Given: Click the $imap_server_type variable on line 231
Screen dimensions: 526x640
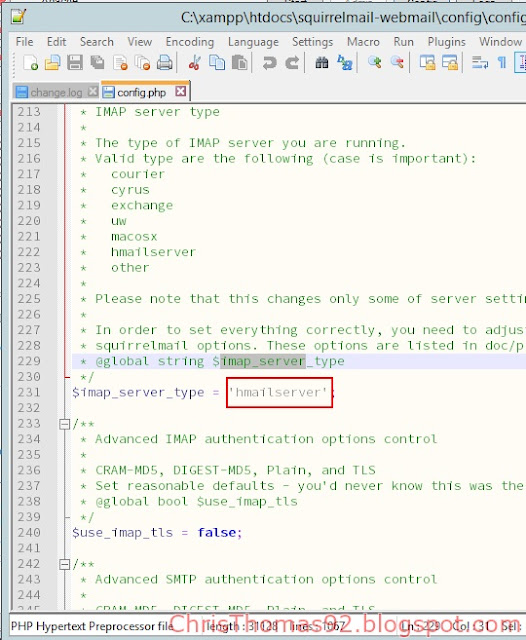Looking at the screenshot, I should 138,392.
